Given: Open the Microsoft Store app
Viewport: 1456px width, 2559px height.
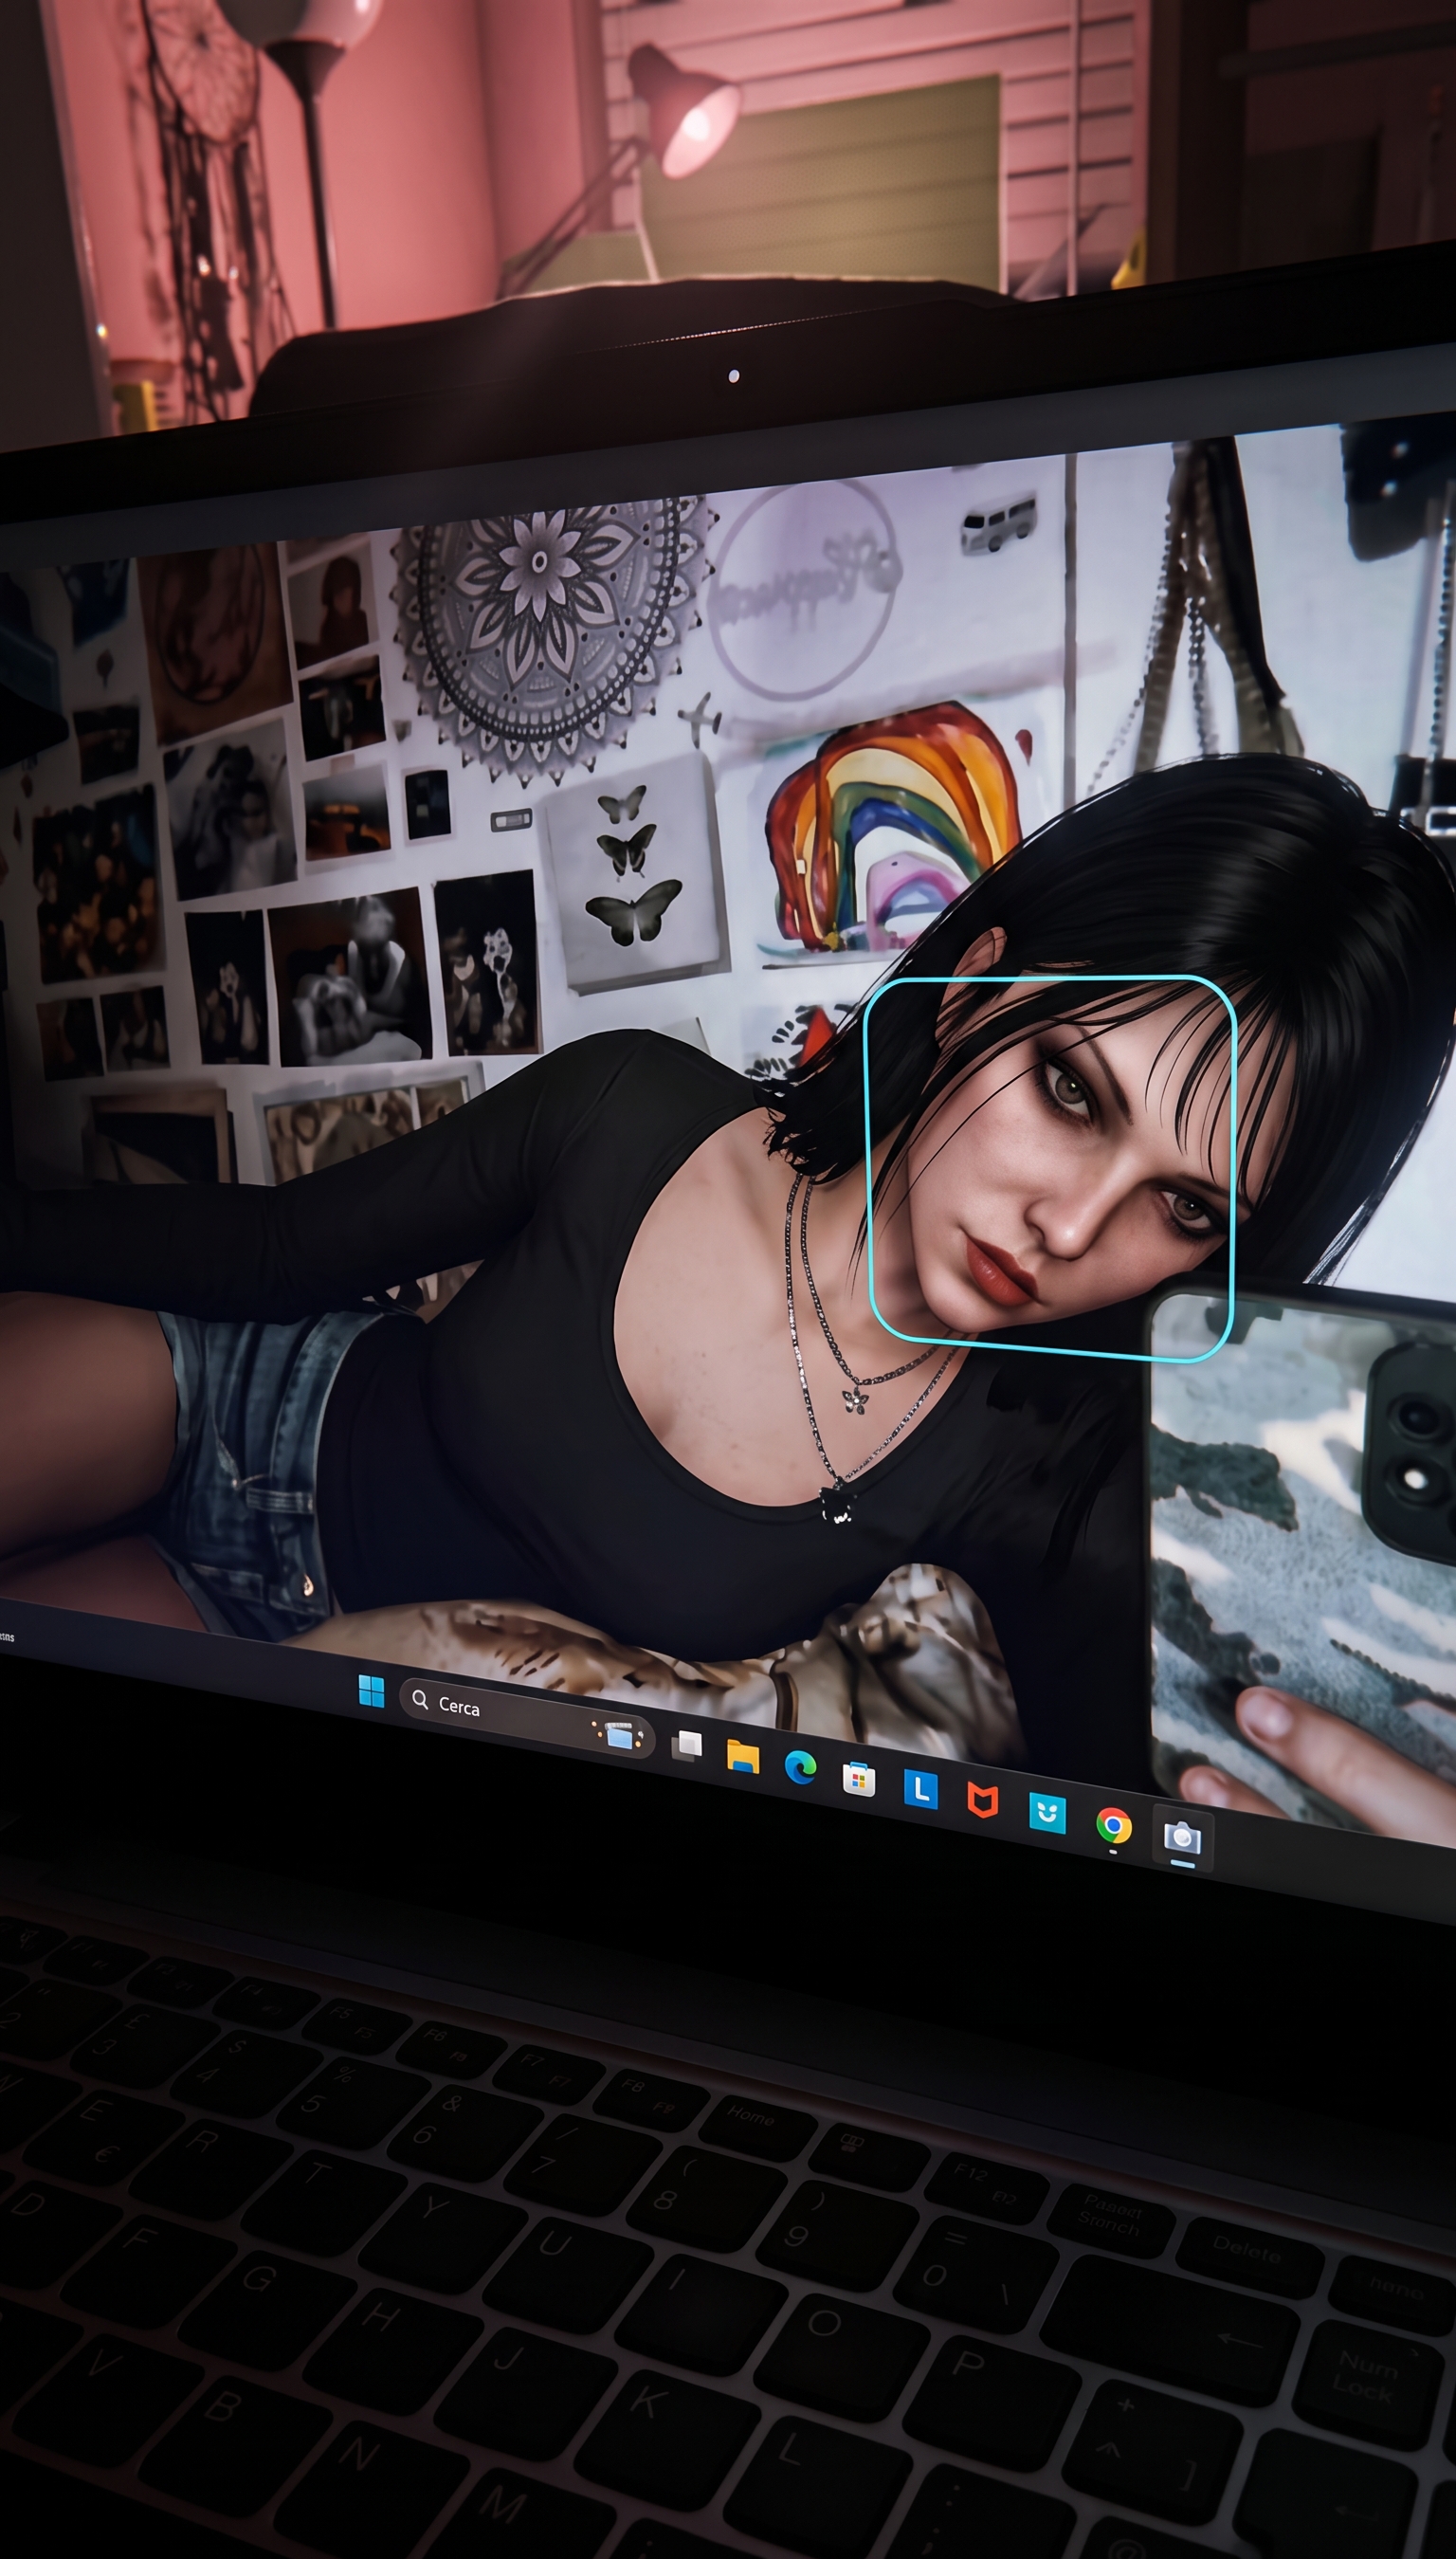Looking at the screenshot, I should click(859, 1778).
